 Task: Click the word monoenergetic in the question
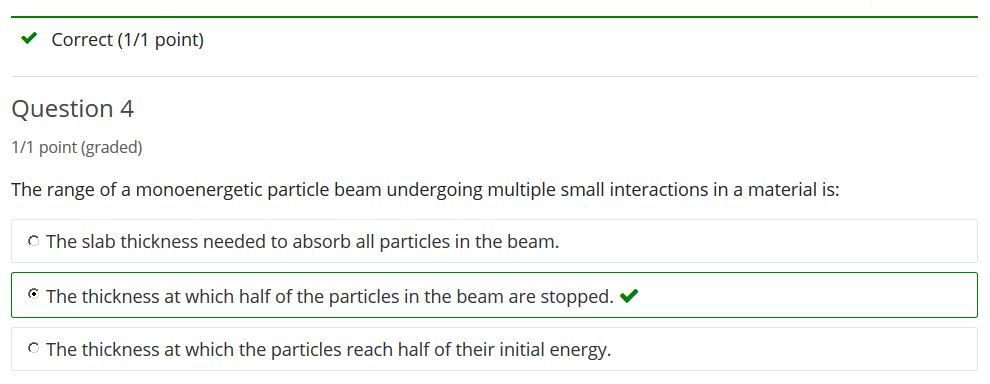pos(199,189)
